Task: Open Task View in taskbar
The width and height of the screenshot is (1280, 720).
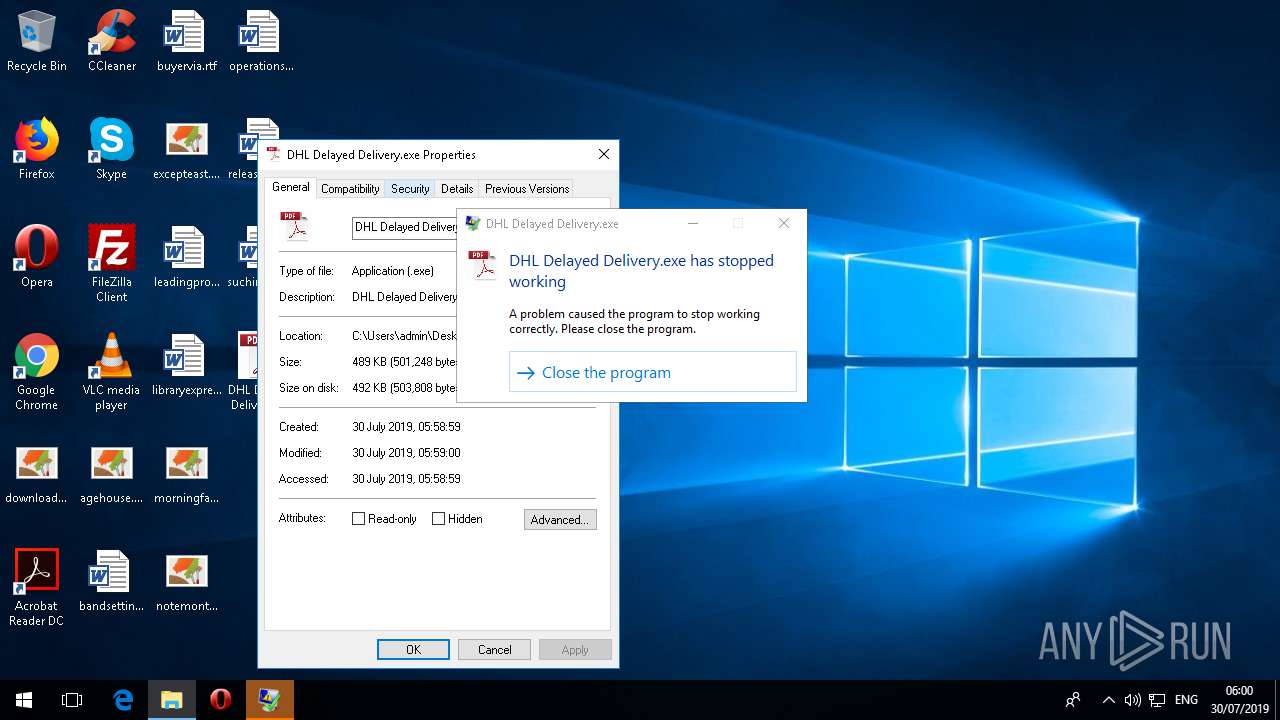Action: tap(72, 700)
